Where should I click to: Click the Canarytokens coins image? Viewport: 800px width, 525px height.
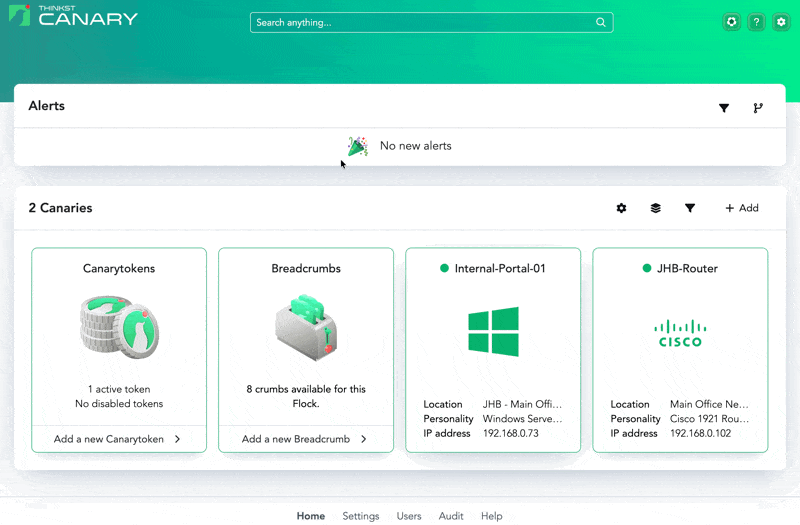[x=119, y=327]
